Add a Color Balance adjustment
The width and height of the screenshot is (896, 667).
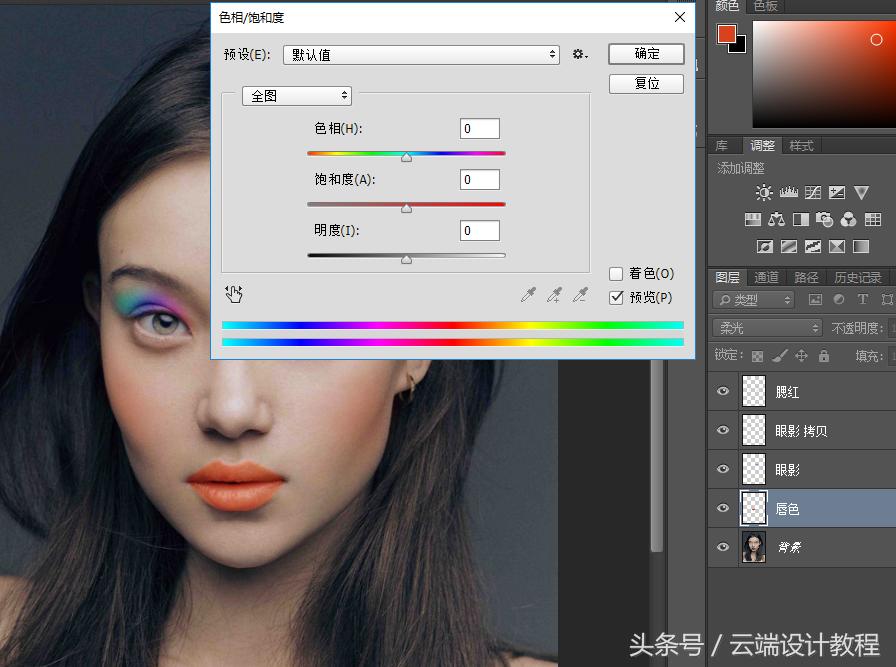pyautogui.click(x=776, y=219)
